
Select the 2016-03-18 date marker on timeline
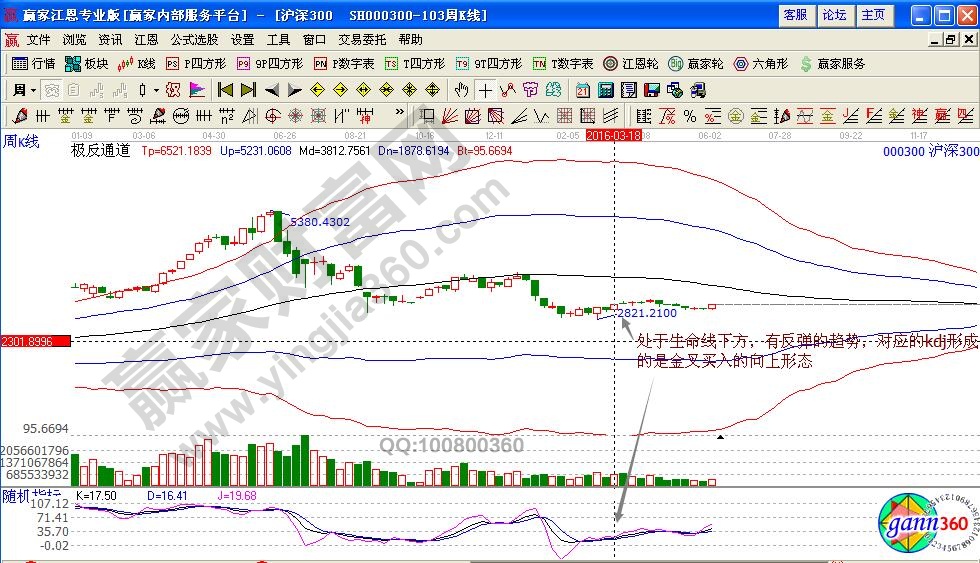613,134
